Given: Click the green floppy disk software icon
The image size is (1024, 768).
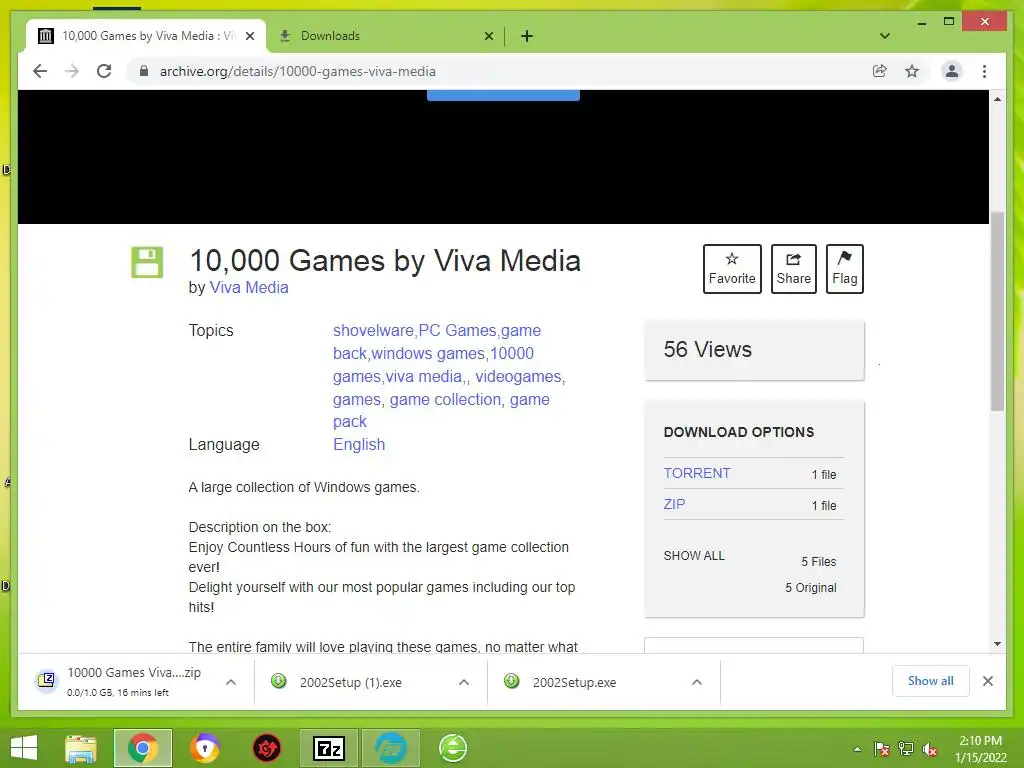Looking at the screenshot, I should pyautogui.click(x=147, y=262).
